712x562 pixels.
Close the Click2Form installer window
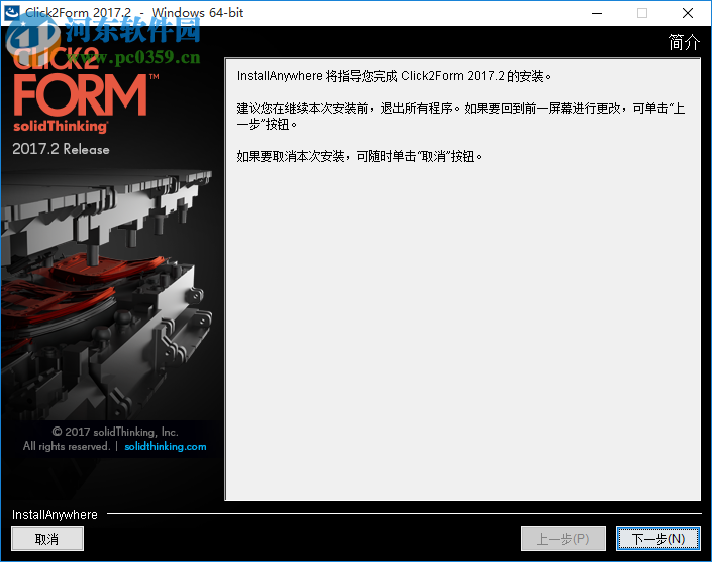(687, 13)
